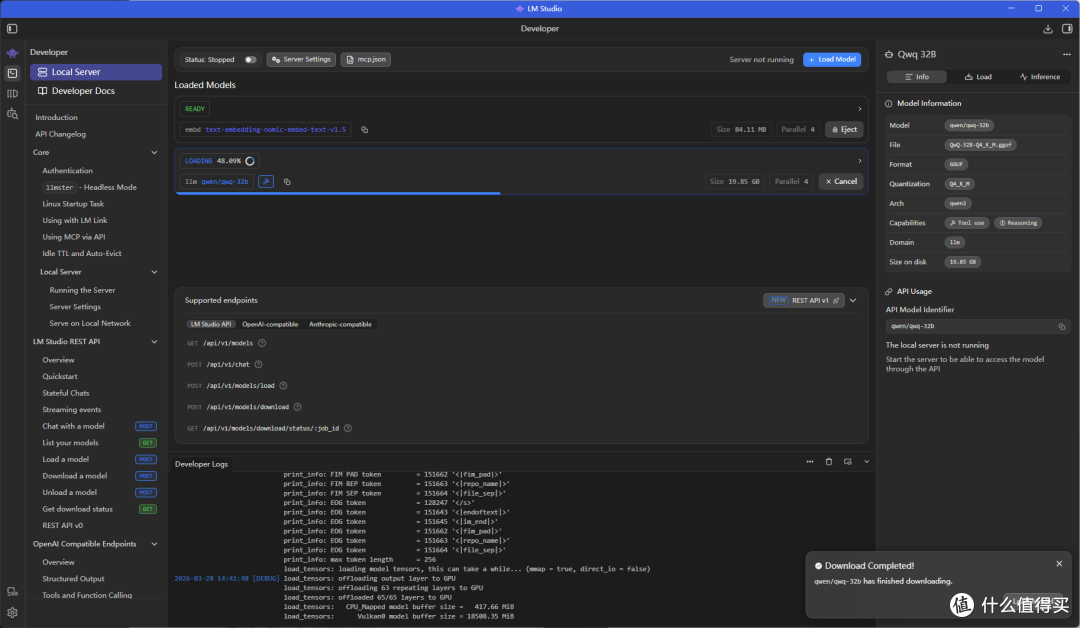Select the LM Studio API endpoints tab
The image size is (1080, 628).
[211, 324]
